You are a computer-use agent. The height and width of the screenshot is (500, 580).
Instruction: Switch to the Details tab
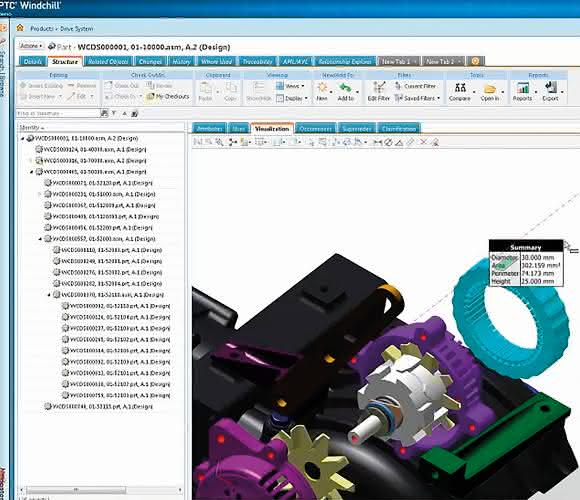33,61
